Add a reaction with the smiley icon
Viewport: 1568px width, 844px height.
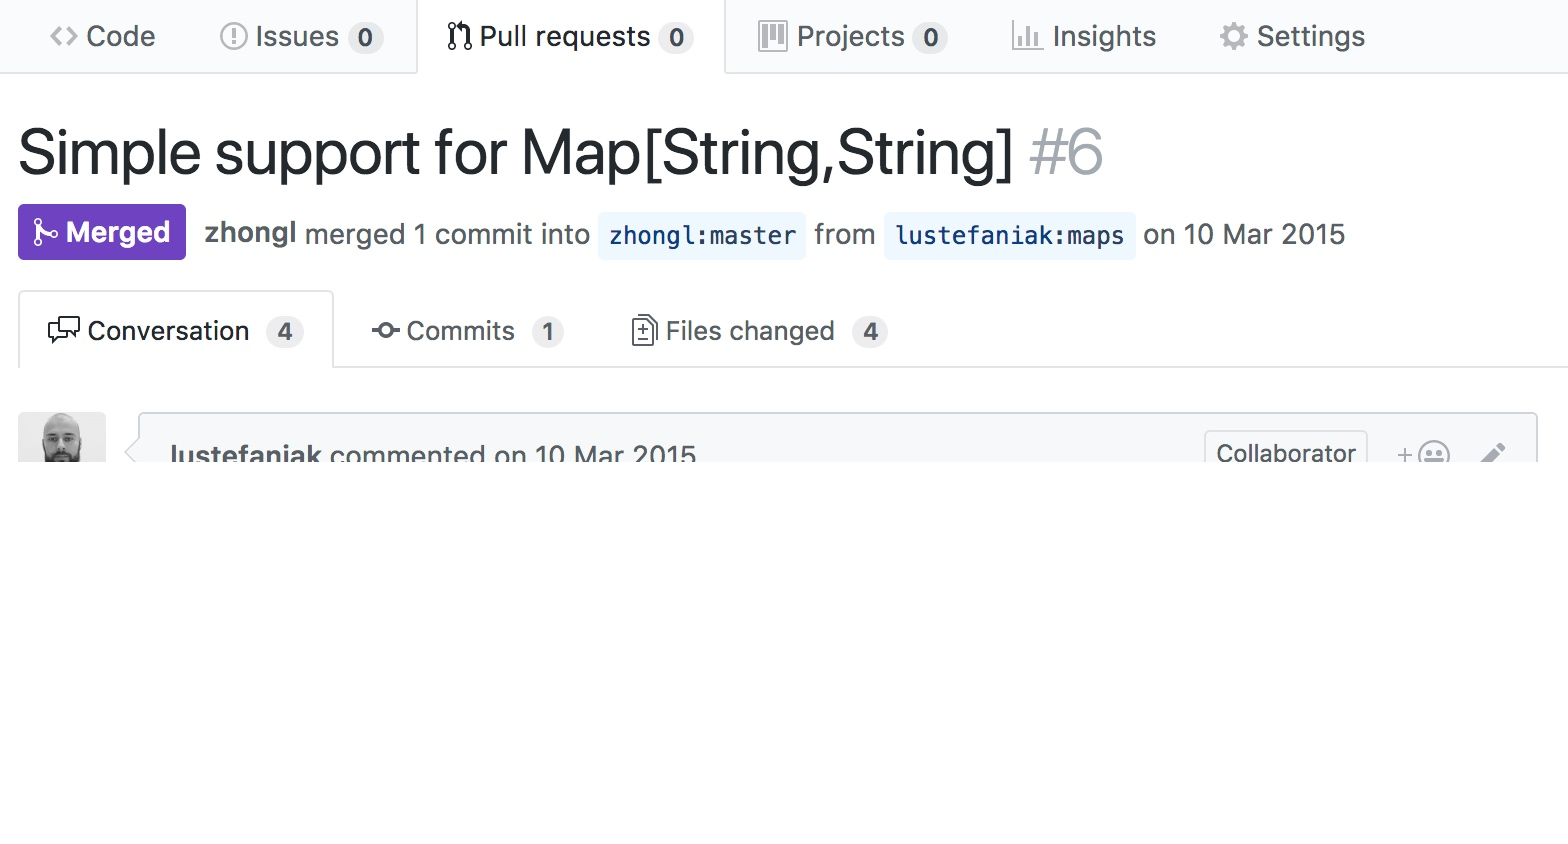[1435, 455]
